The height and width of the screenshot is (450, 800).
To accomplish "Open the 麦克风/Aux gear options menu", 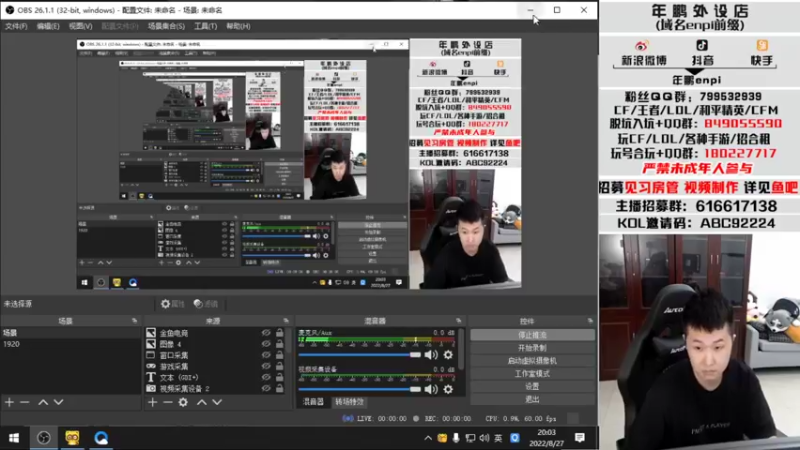I will (x=448, y=355).
